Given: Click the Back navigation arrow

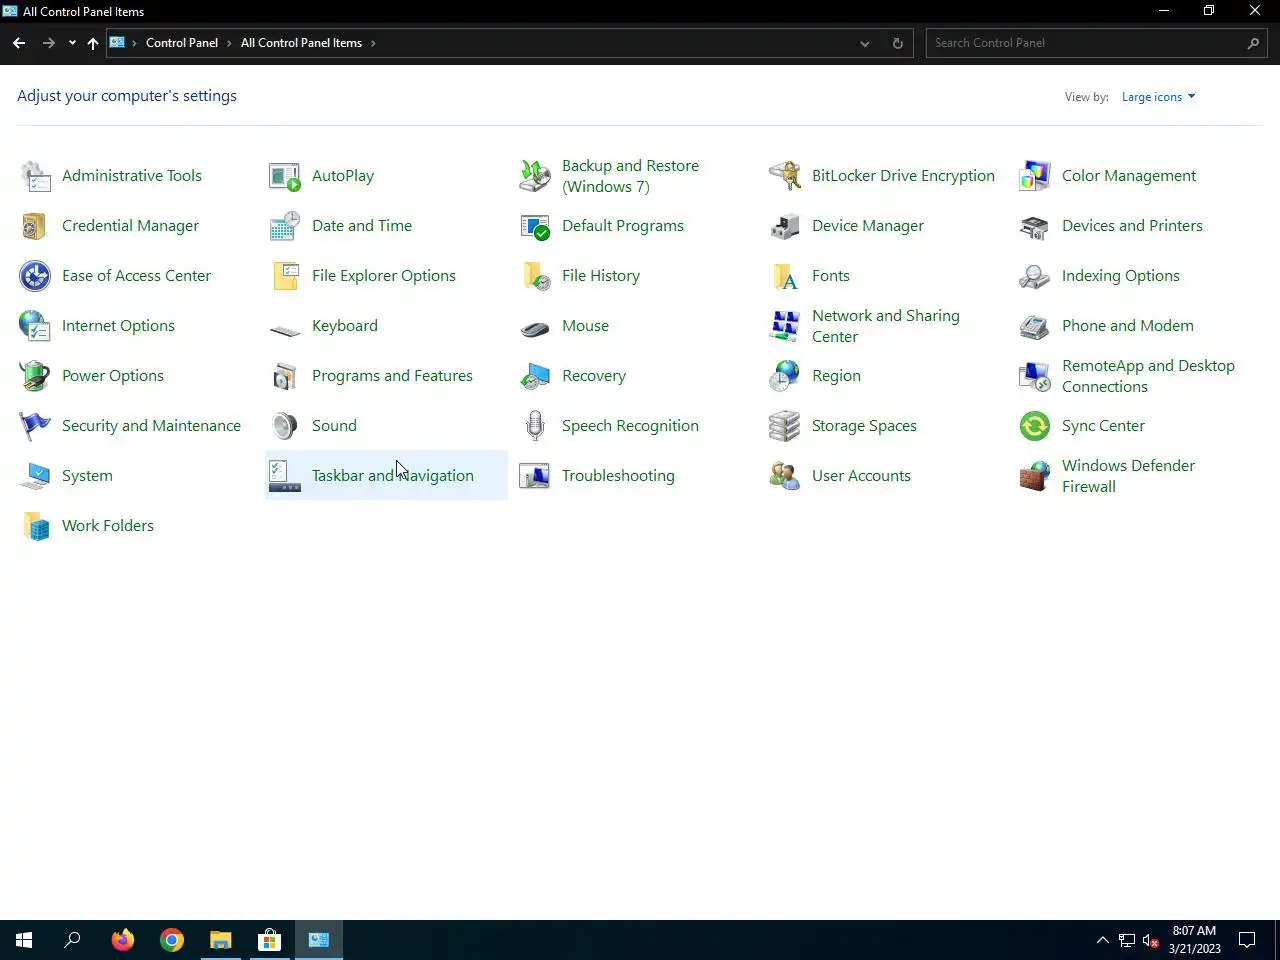Looking at the screenshot, I should click(x=19, y=43).
